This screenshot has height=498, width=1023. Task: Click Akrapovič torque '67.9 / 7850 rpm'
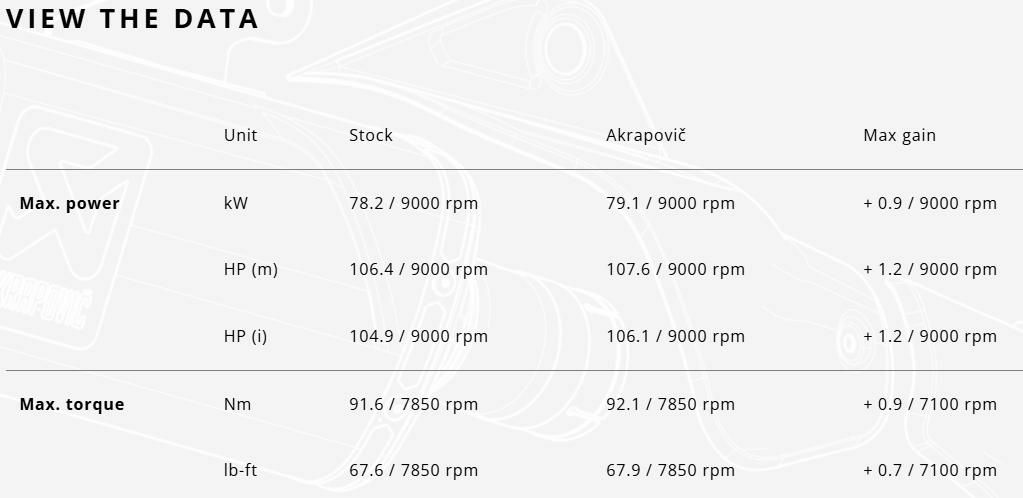tap(670, 470)
